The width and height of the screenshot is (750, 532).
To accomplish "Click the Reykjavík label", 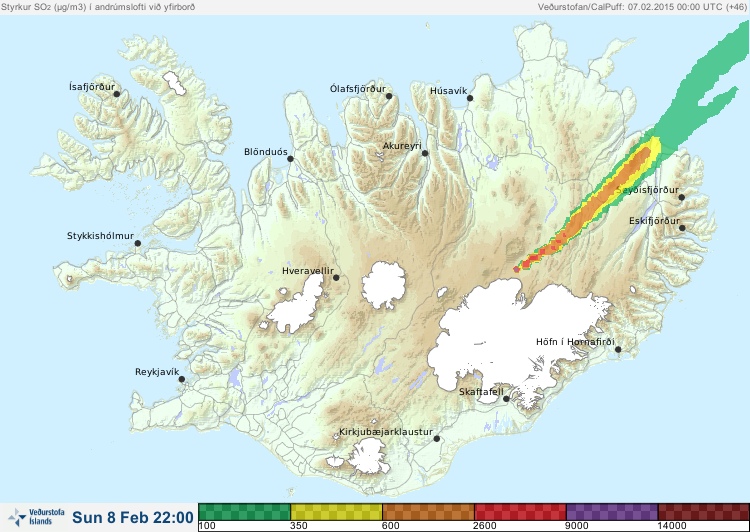I will pos(157,372).
